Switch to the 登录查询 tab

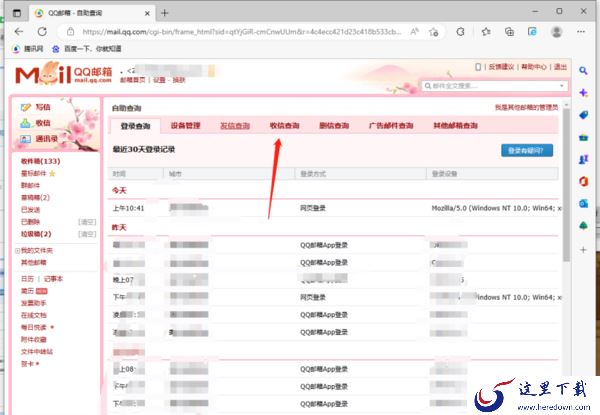pos(135,126)
